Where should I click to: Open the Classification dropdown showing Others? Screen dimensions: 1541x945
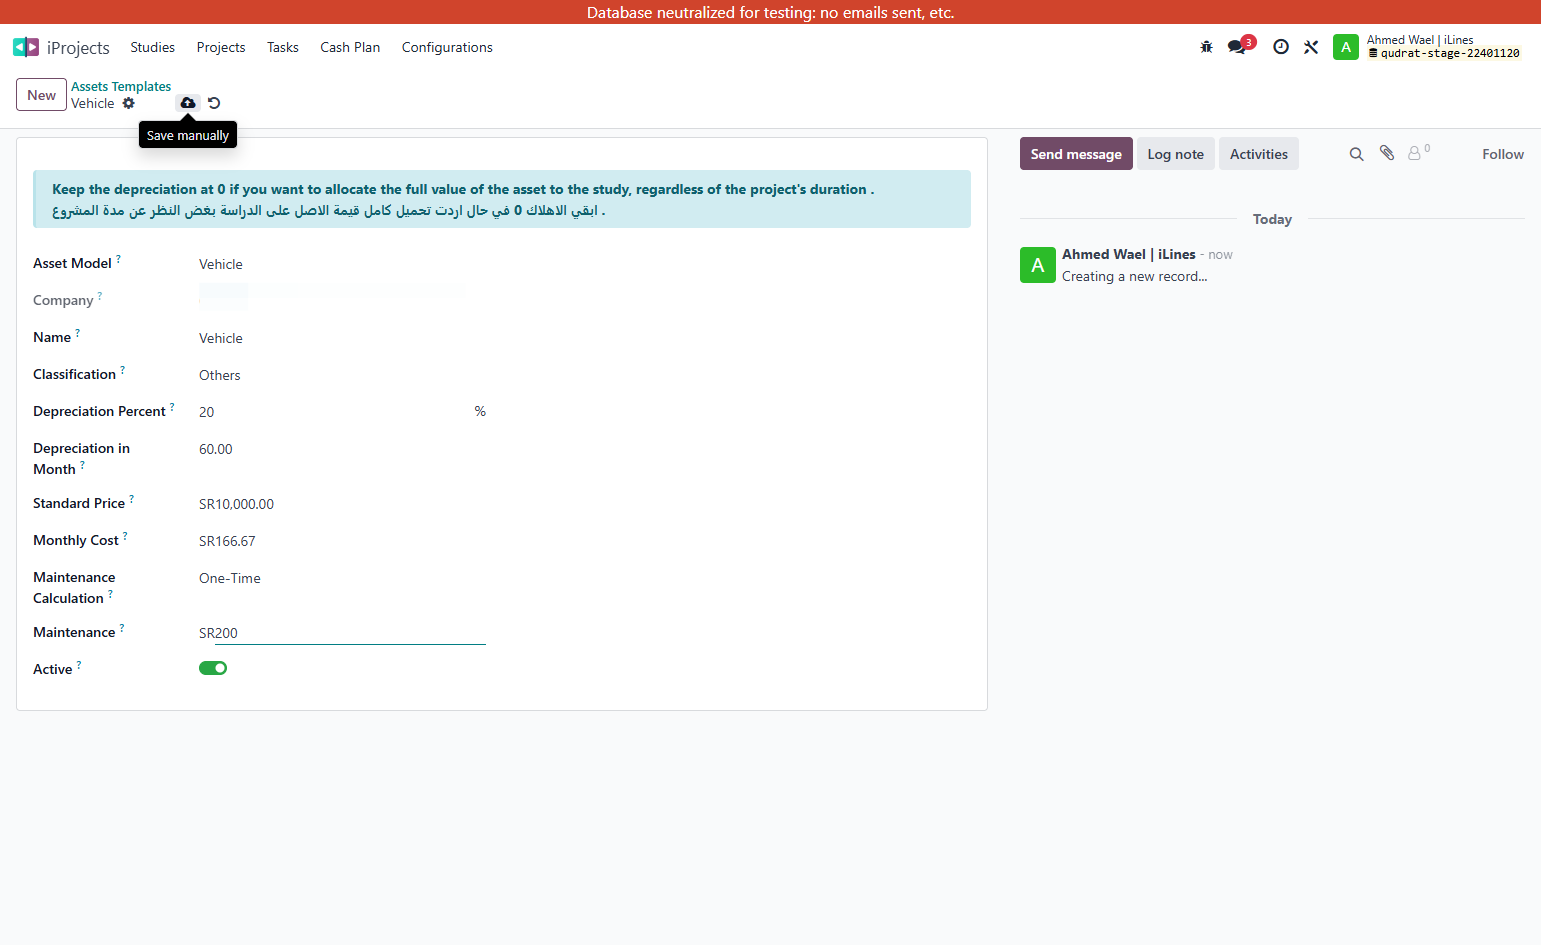tap(342, 375)
